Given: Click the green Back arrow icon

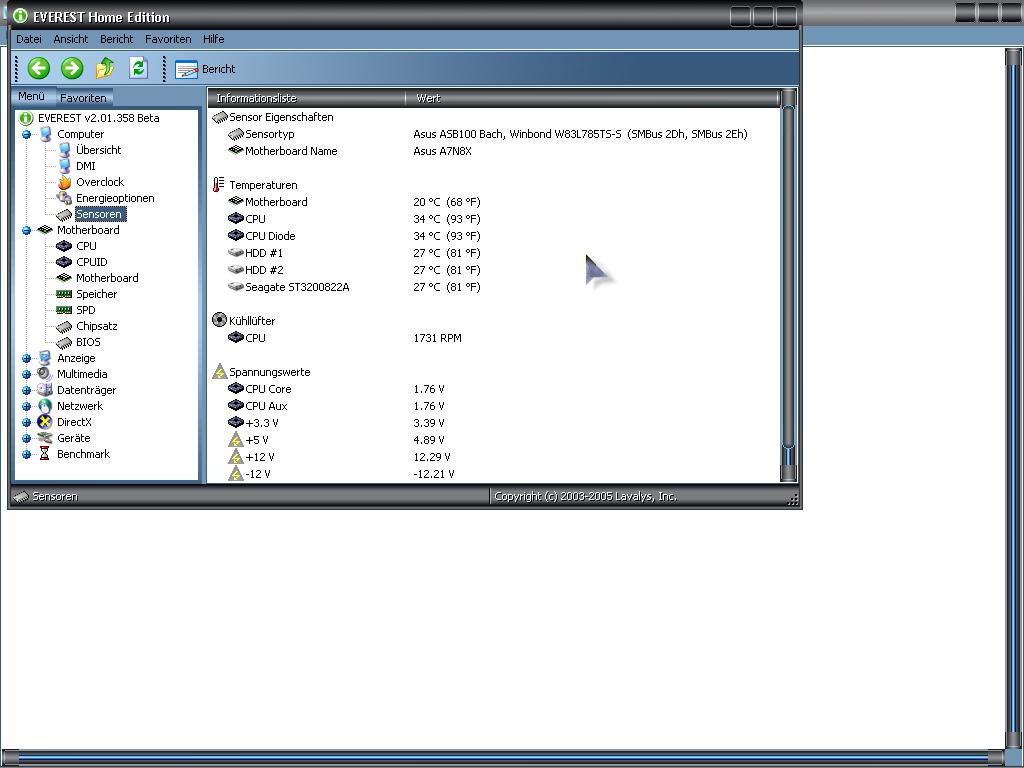Looking at the screenshot, I should (x=39, y=68).
